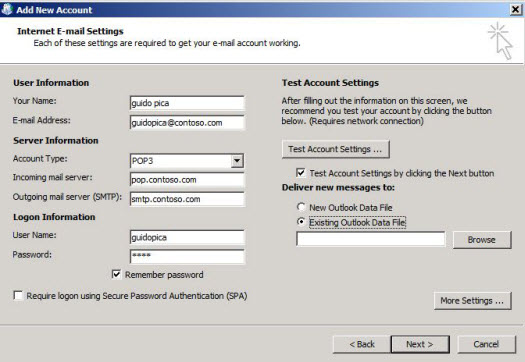Click the POP3 account type combo box
This screenshot has width=525, height=362.
pyautogui.click(x=187, y=161)
